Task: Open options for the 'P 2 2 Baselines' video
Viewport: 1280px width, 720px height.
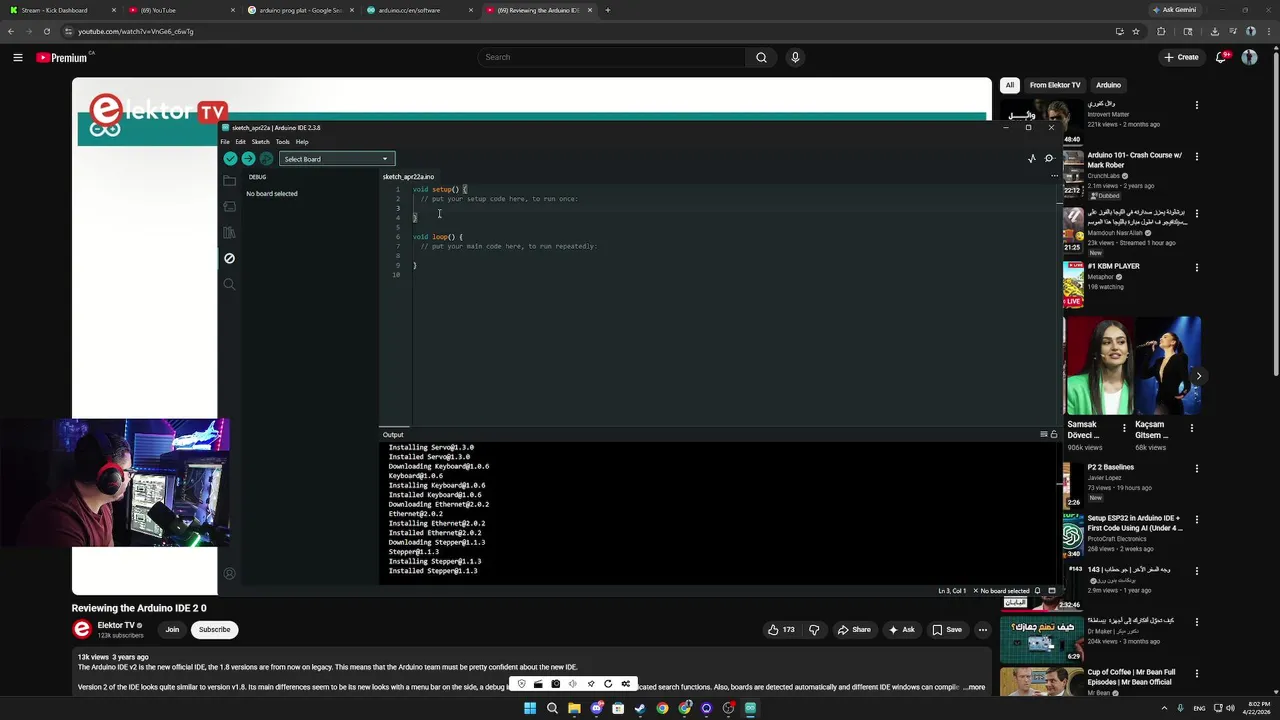Action: tap(1197, 468)
